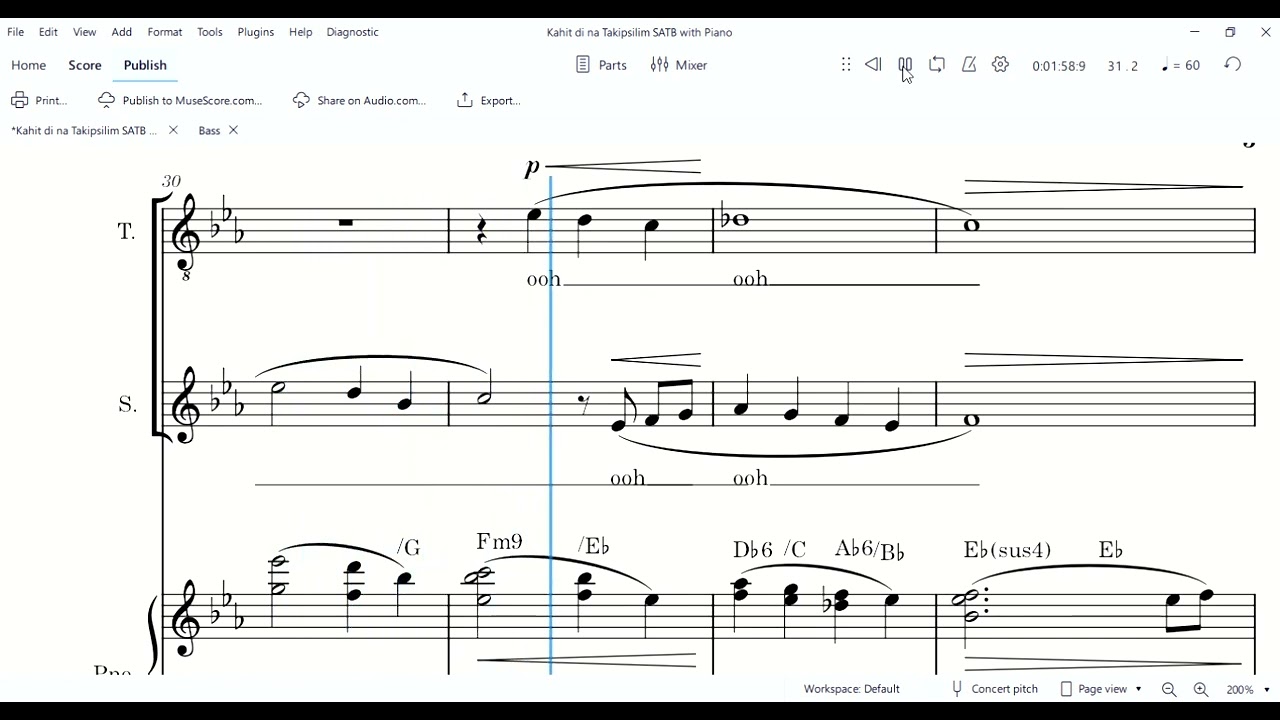Screen dimensions: 1280x720
Task: Select the /G chord symbol
Action: click(409, 547)
